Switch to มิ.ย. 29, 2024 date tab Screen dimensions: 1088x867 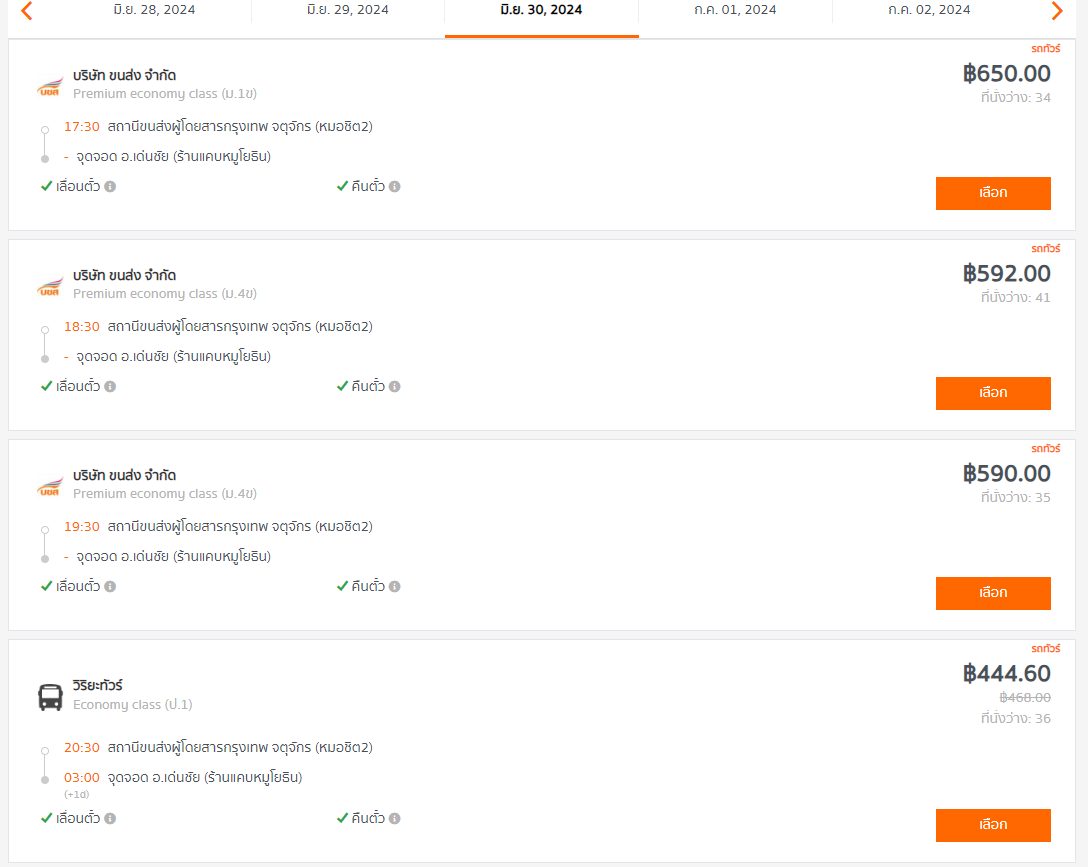click(x=348, y=10)
